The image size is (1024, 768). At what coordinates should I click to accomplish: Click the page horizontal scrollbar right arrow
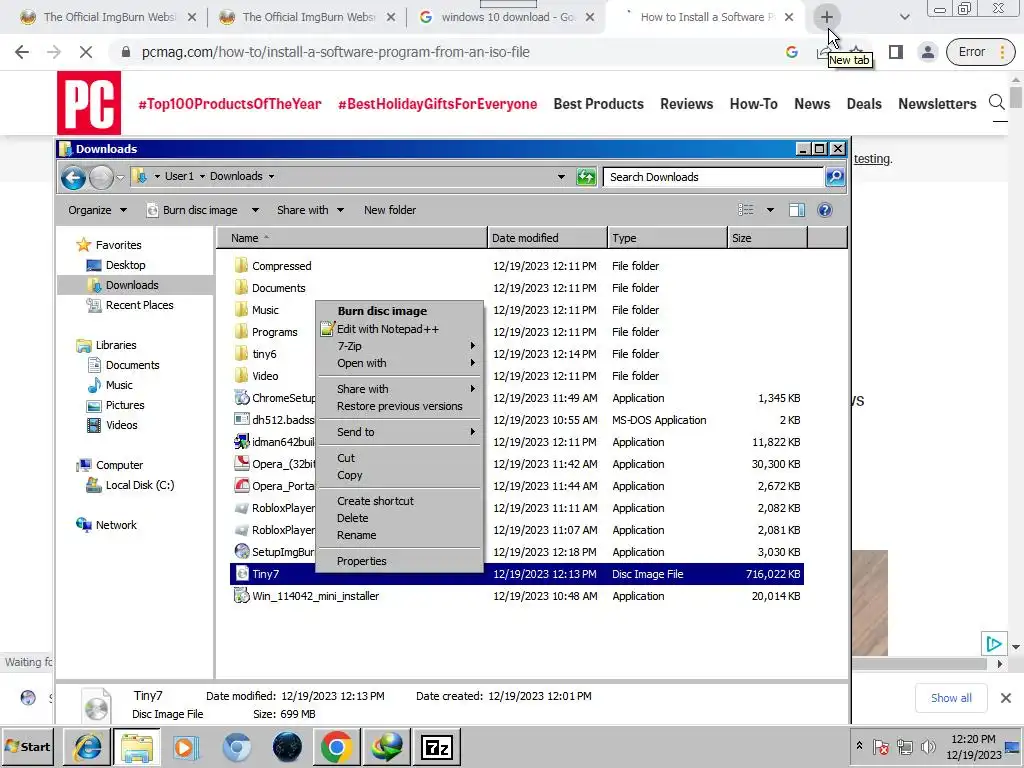[x=999, y=664]
